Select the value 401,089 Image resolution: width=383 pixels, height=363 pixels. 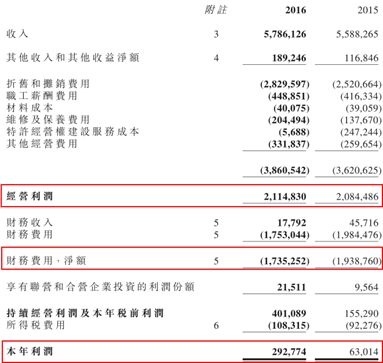289,313
